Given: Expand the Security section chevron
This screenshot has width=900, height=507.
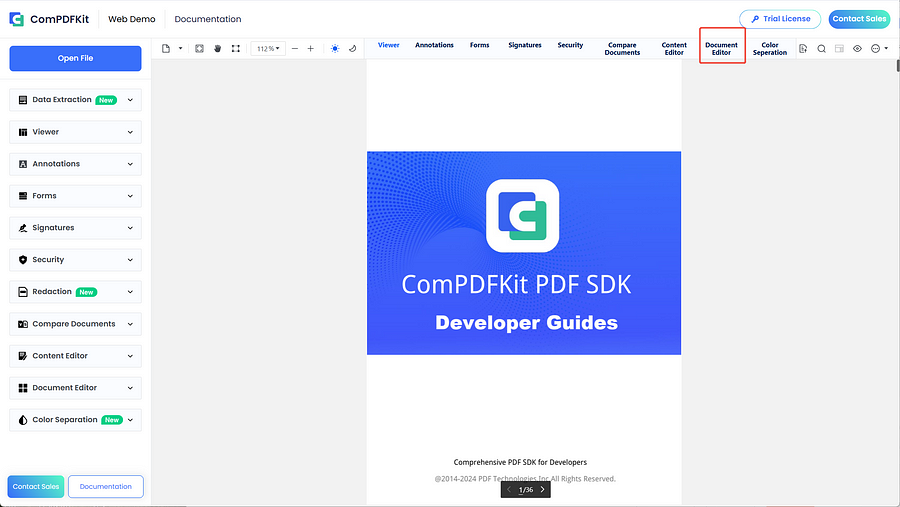Looking at the screenshot, I should click(130, 260).
